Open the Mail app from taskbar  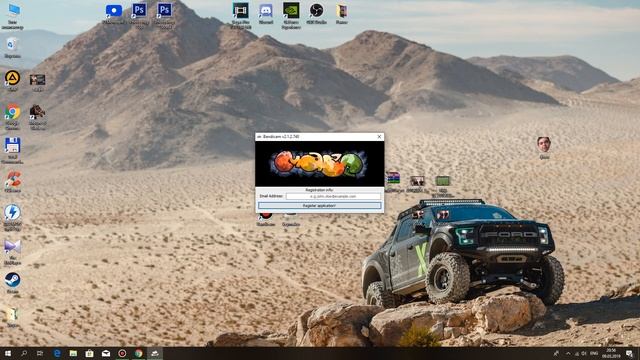pos(106,353)
